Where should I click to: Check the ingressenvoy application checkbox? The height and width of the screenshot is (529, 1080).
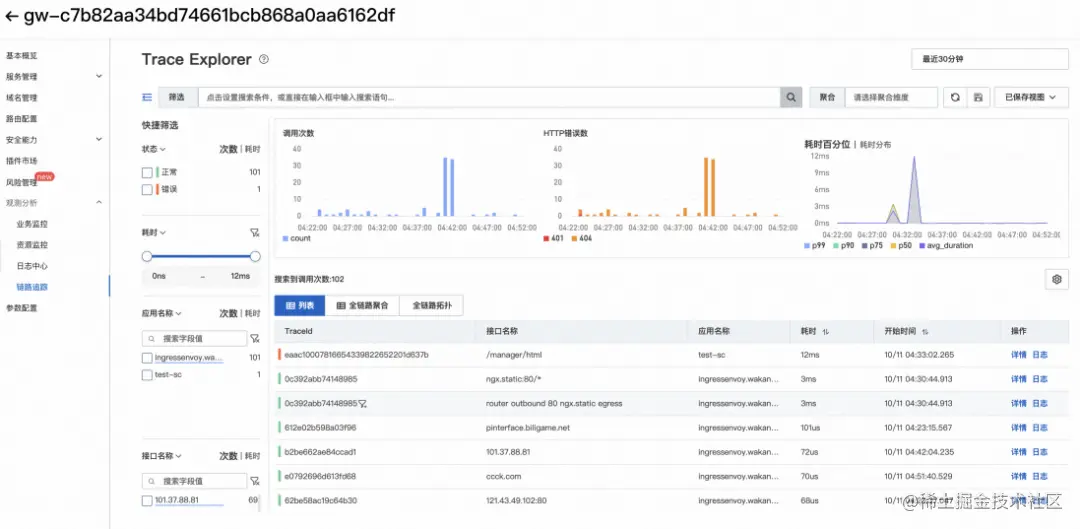point(147,358)
